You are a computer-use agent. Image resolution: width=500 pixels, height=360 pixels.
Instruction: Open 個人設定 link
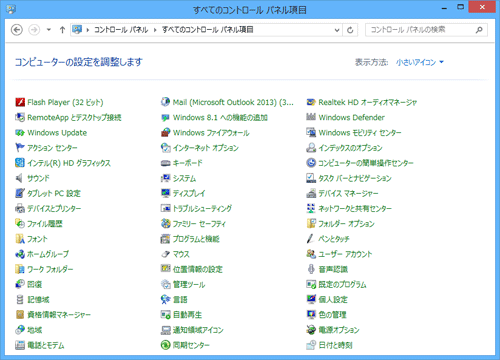coord(333,299)
